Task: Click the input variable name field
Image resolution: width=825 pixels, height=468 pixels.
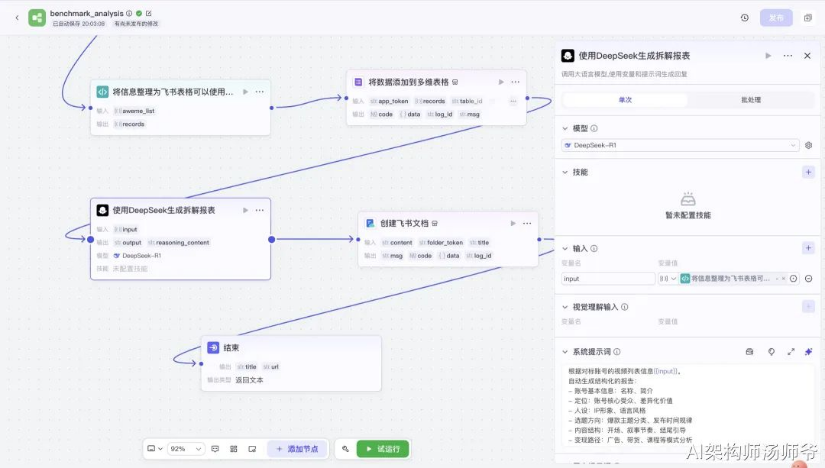Action: (x=608, y=278)
